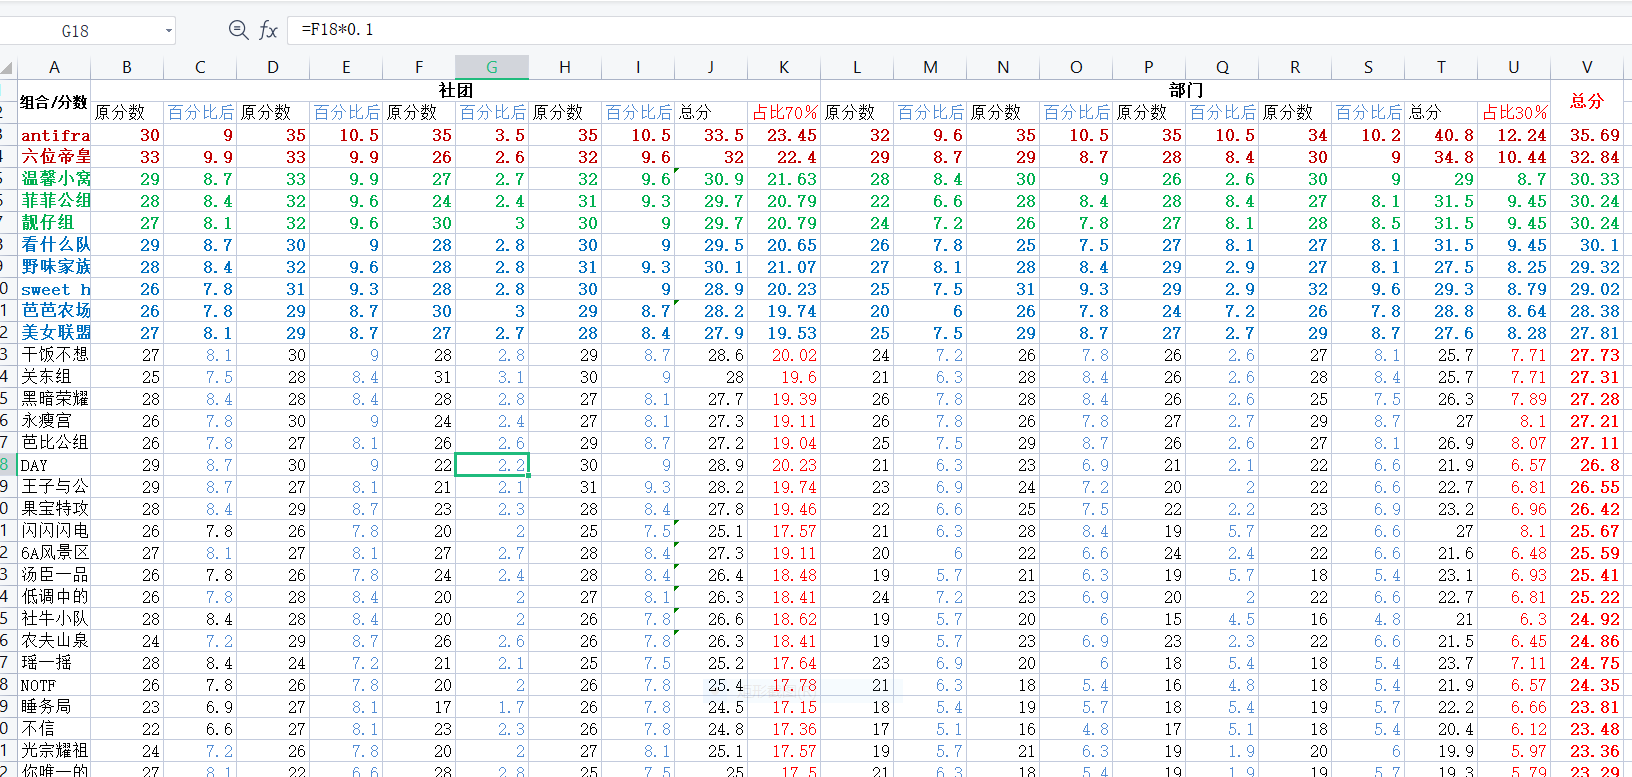Select the NOTF team name cell
Image resolution: width=1632 pixels, height=777 pixels.
[54, 685]
